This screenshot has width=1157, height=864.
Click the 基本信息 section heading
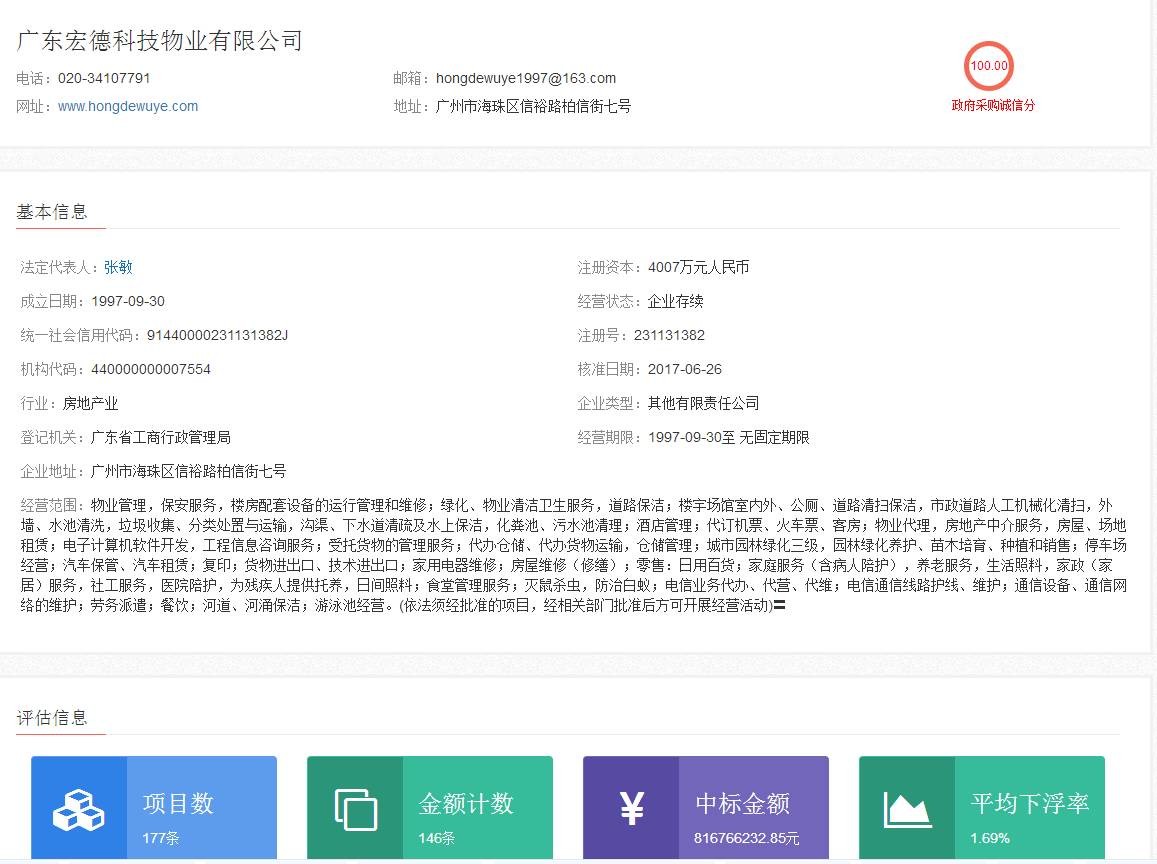[x=52, y=212]
